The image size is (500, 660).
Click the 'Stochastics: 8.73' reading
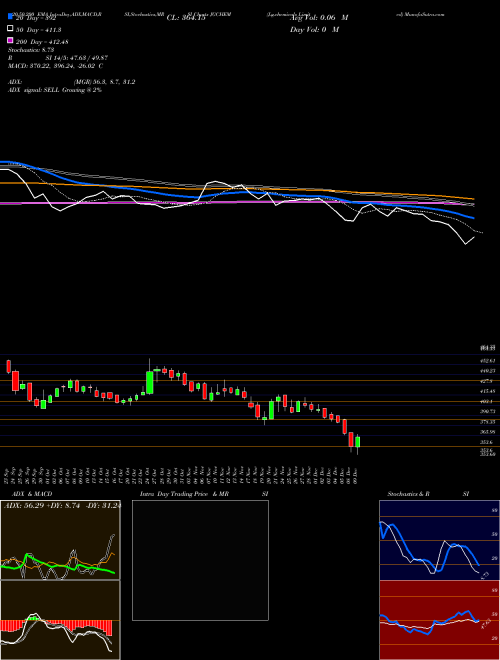[x=31, y=50]
